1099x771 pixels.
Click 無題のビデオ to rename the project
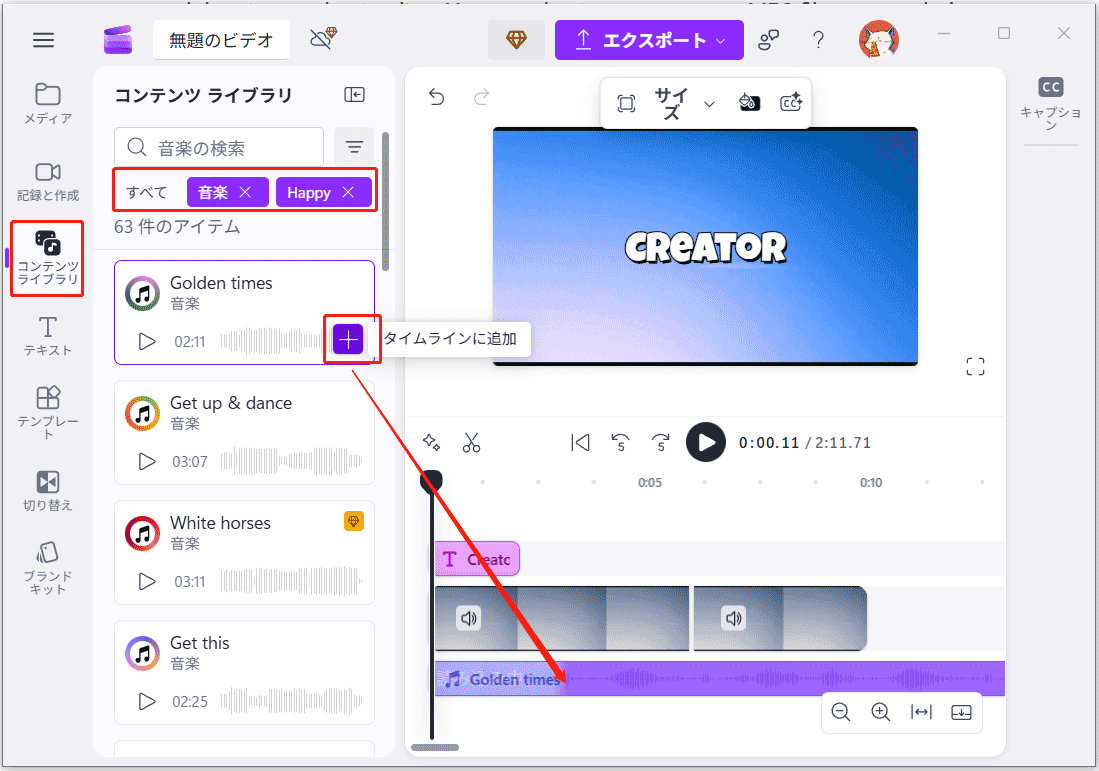(x=221, y=40)
